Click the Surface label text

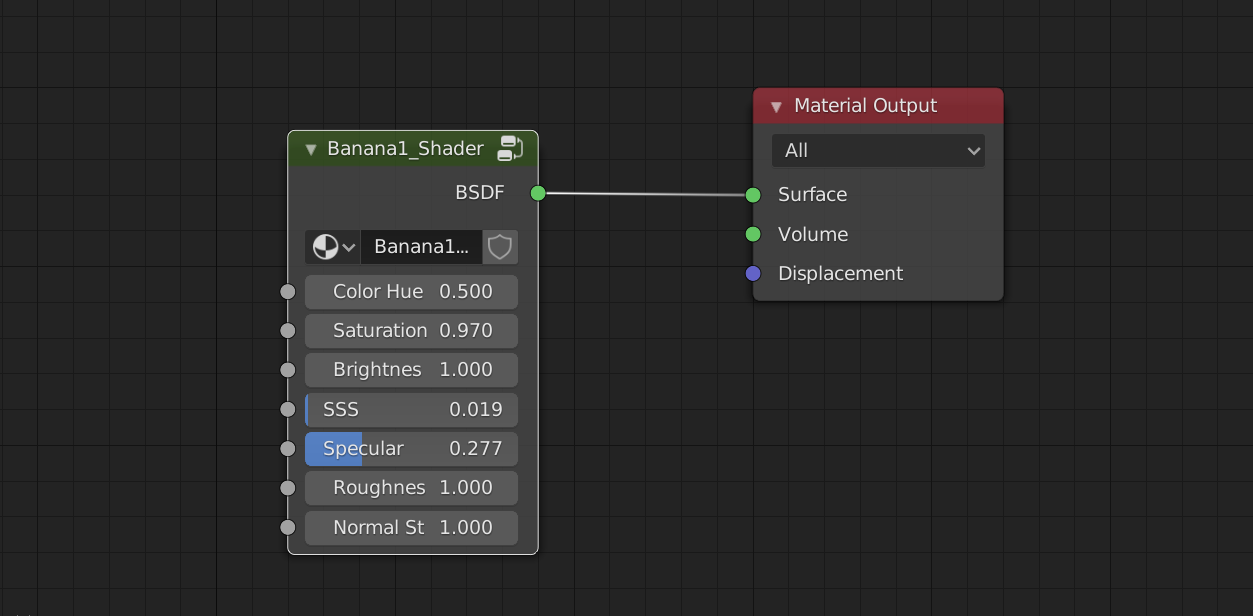[x=811, y=194]
